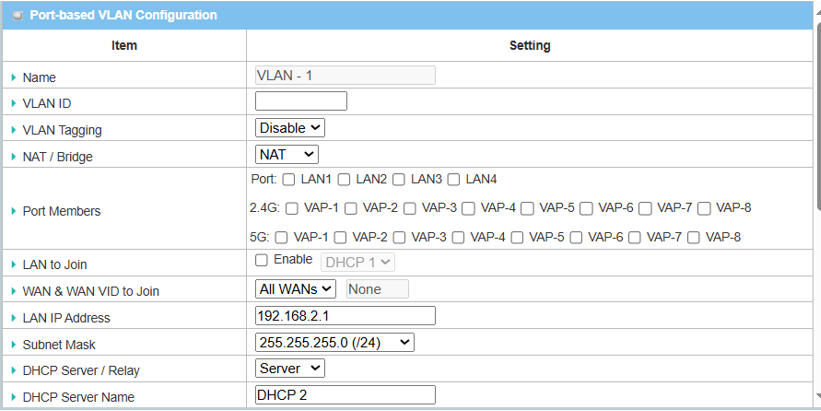Expand the DHCP Server / Relay dropdown
821x411 pixels.
point(290,368)
